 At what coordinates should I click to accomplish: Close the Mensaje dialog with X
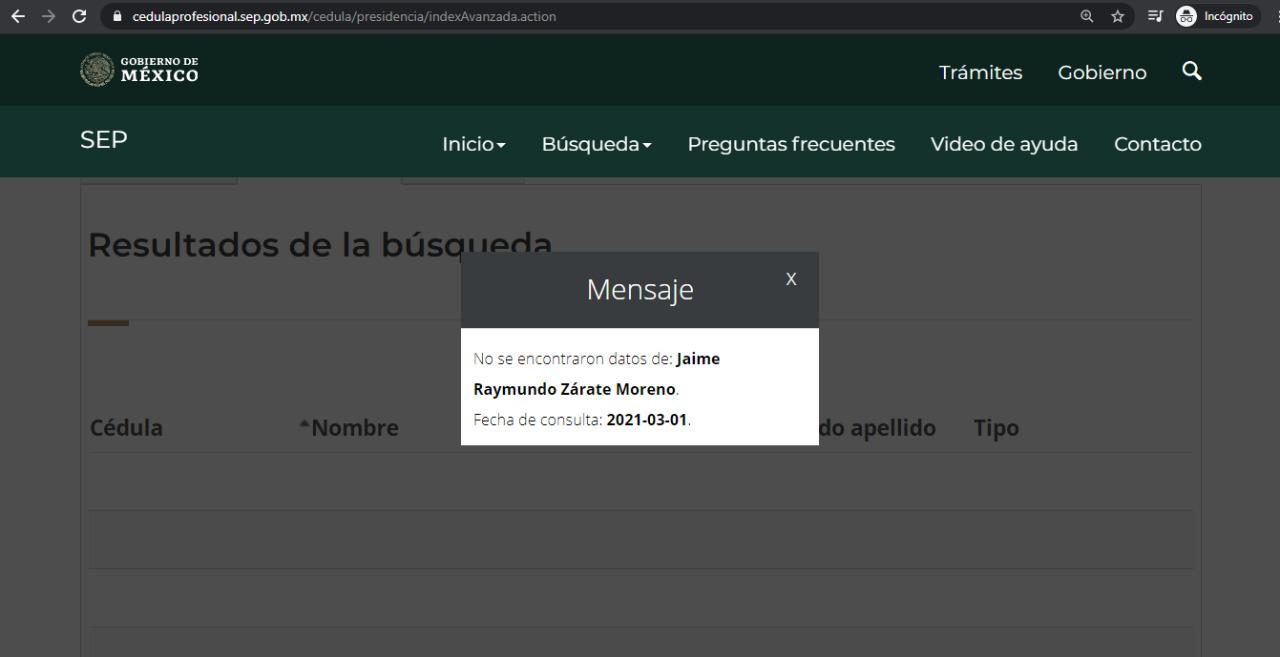(x=791, y=279)
